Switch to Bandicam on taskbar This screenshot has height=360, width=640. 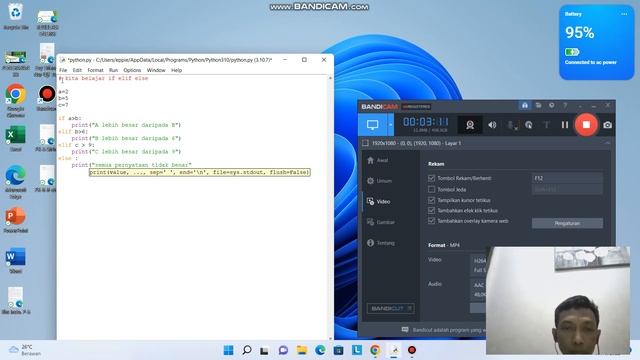point(412,350)
